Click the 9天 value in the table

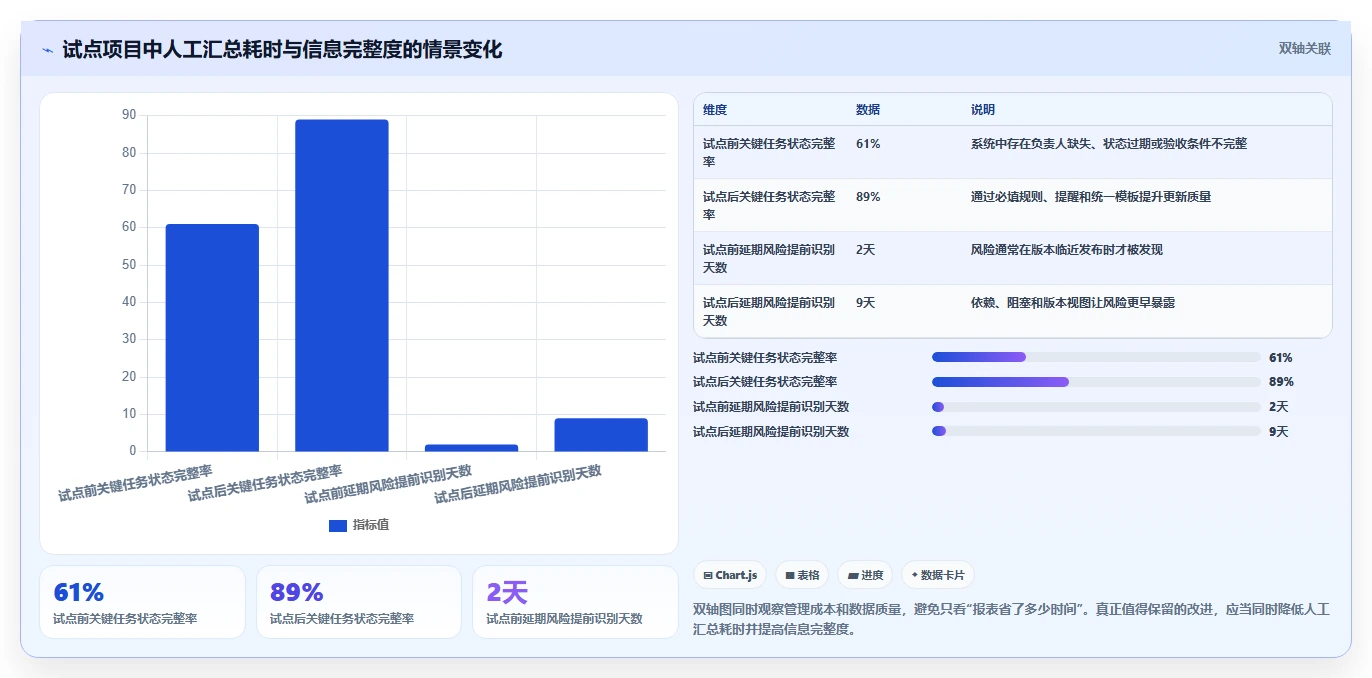(865, 303)
